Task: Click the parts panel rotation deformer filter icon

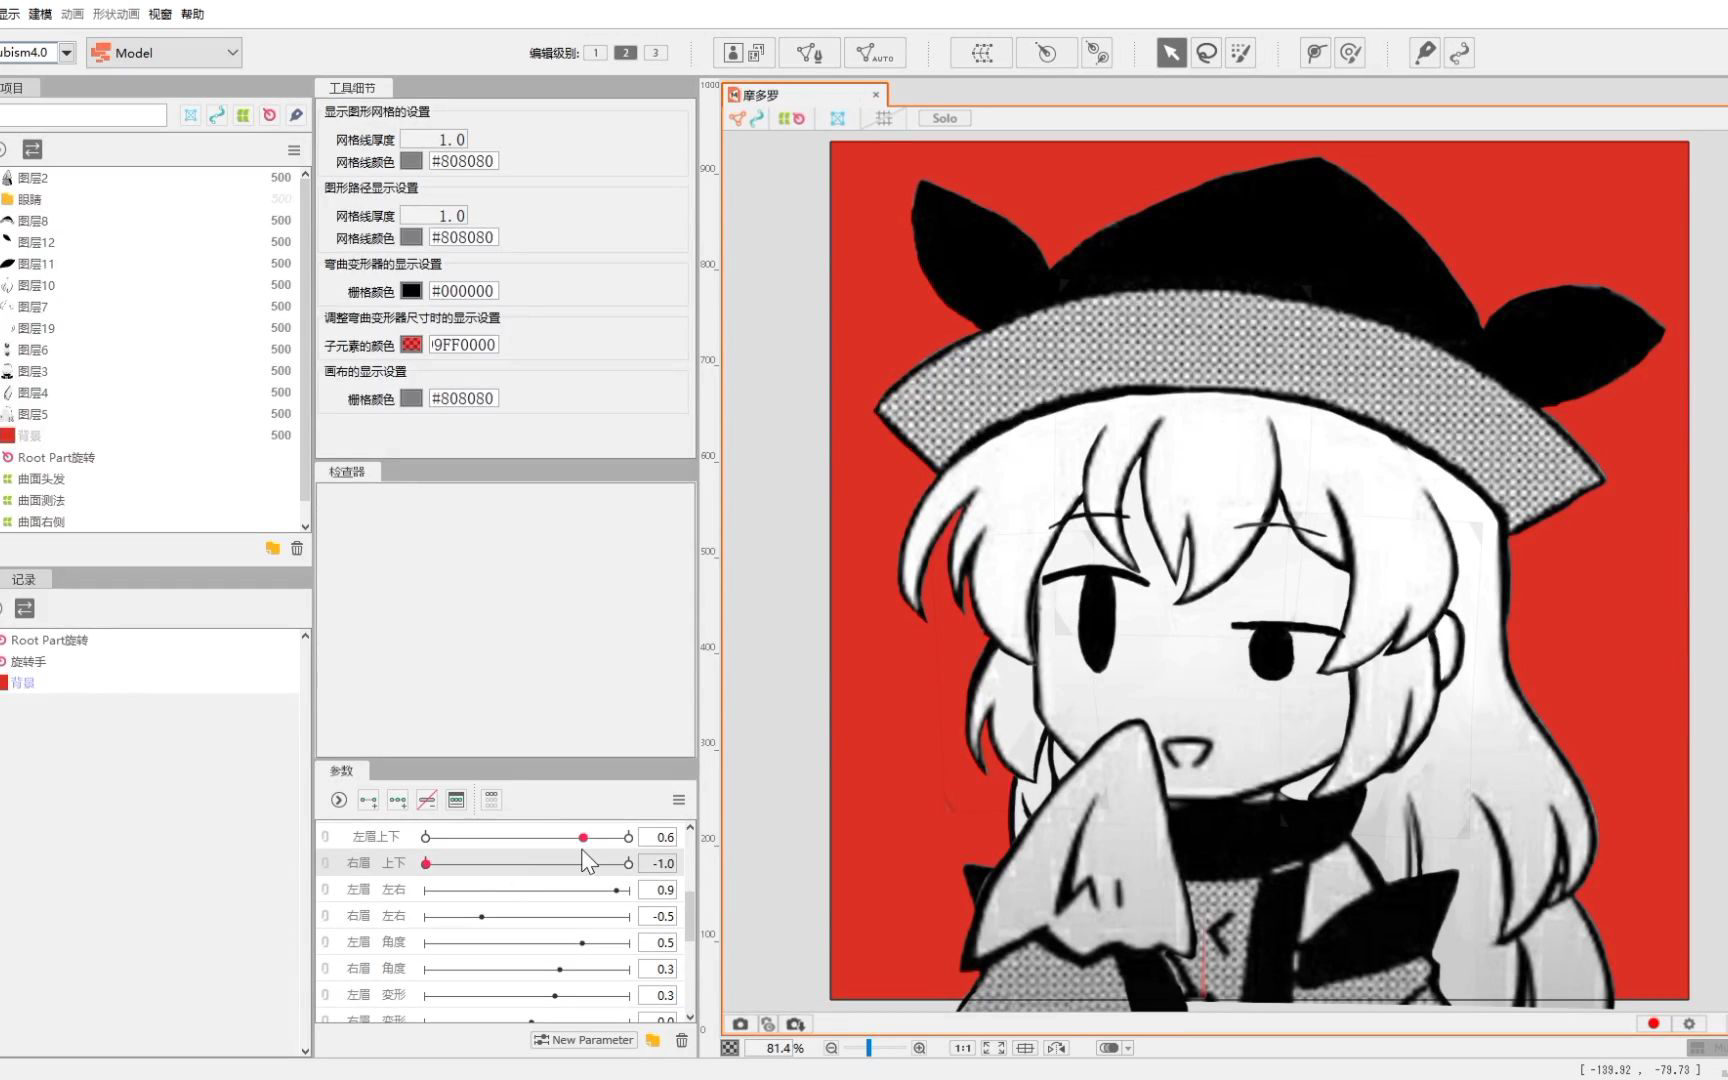Action: pyautogui.click(x=269, y=116)
